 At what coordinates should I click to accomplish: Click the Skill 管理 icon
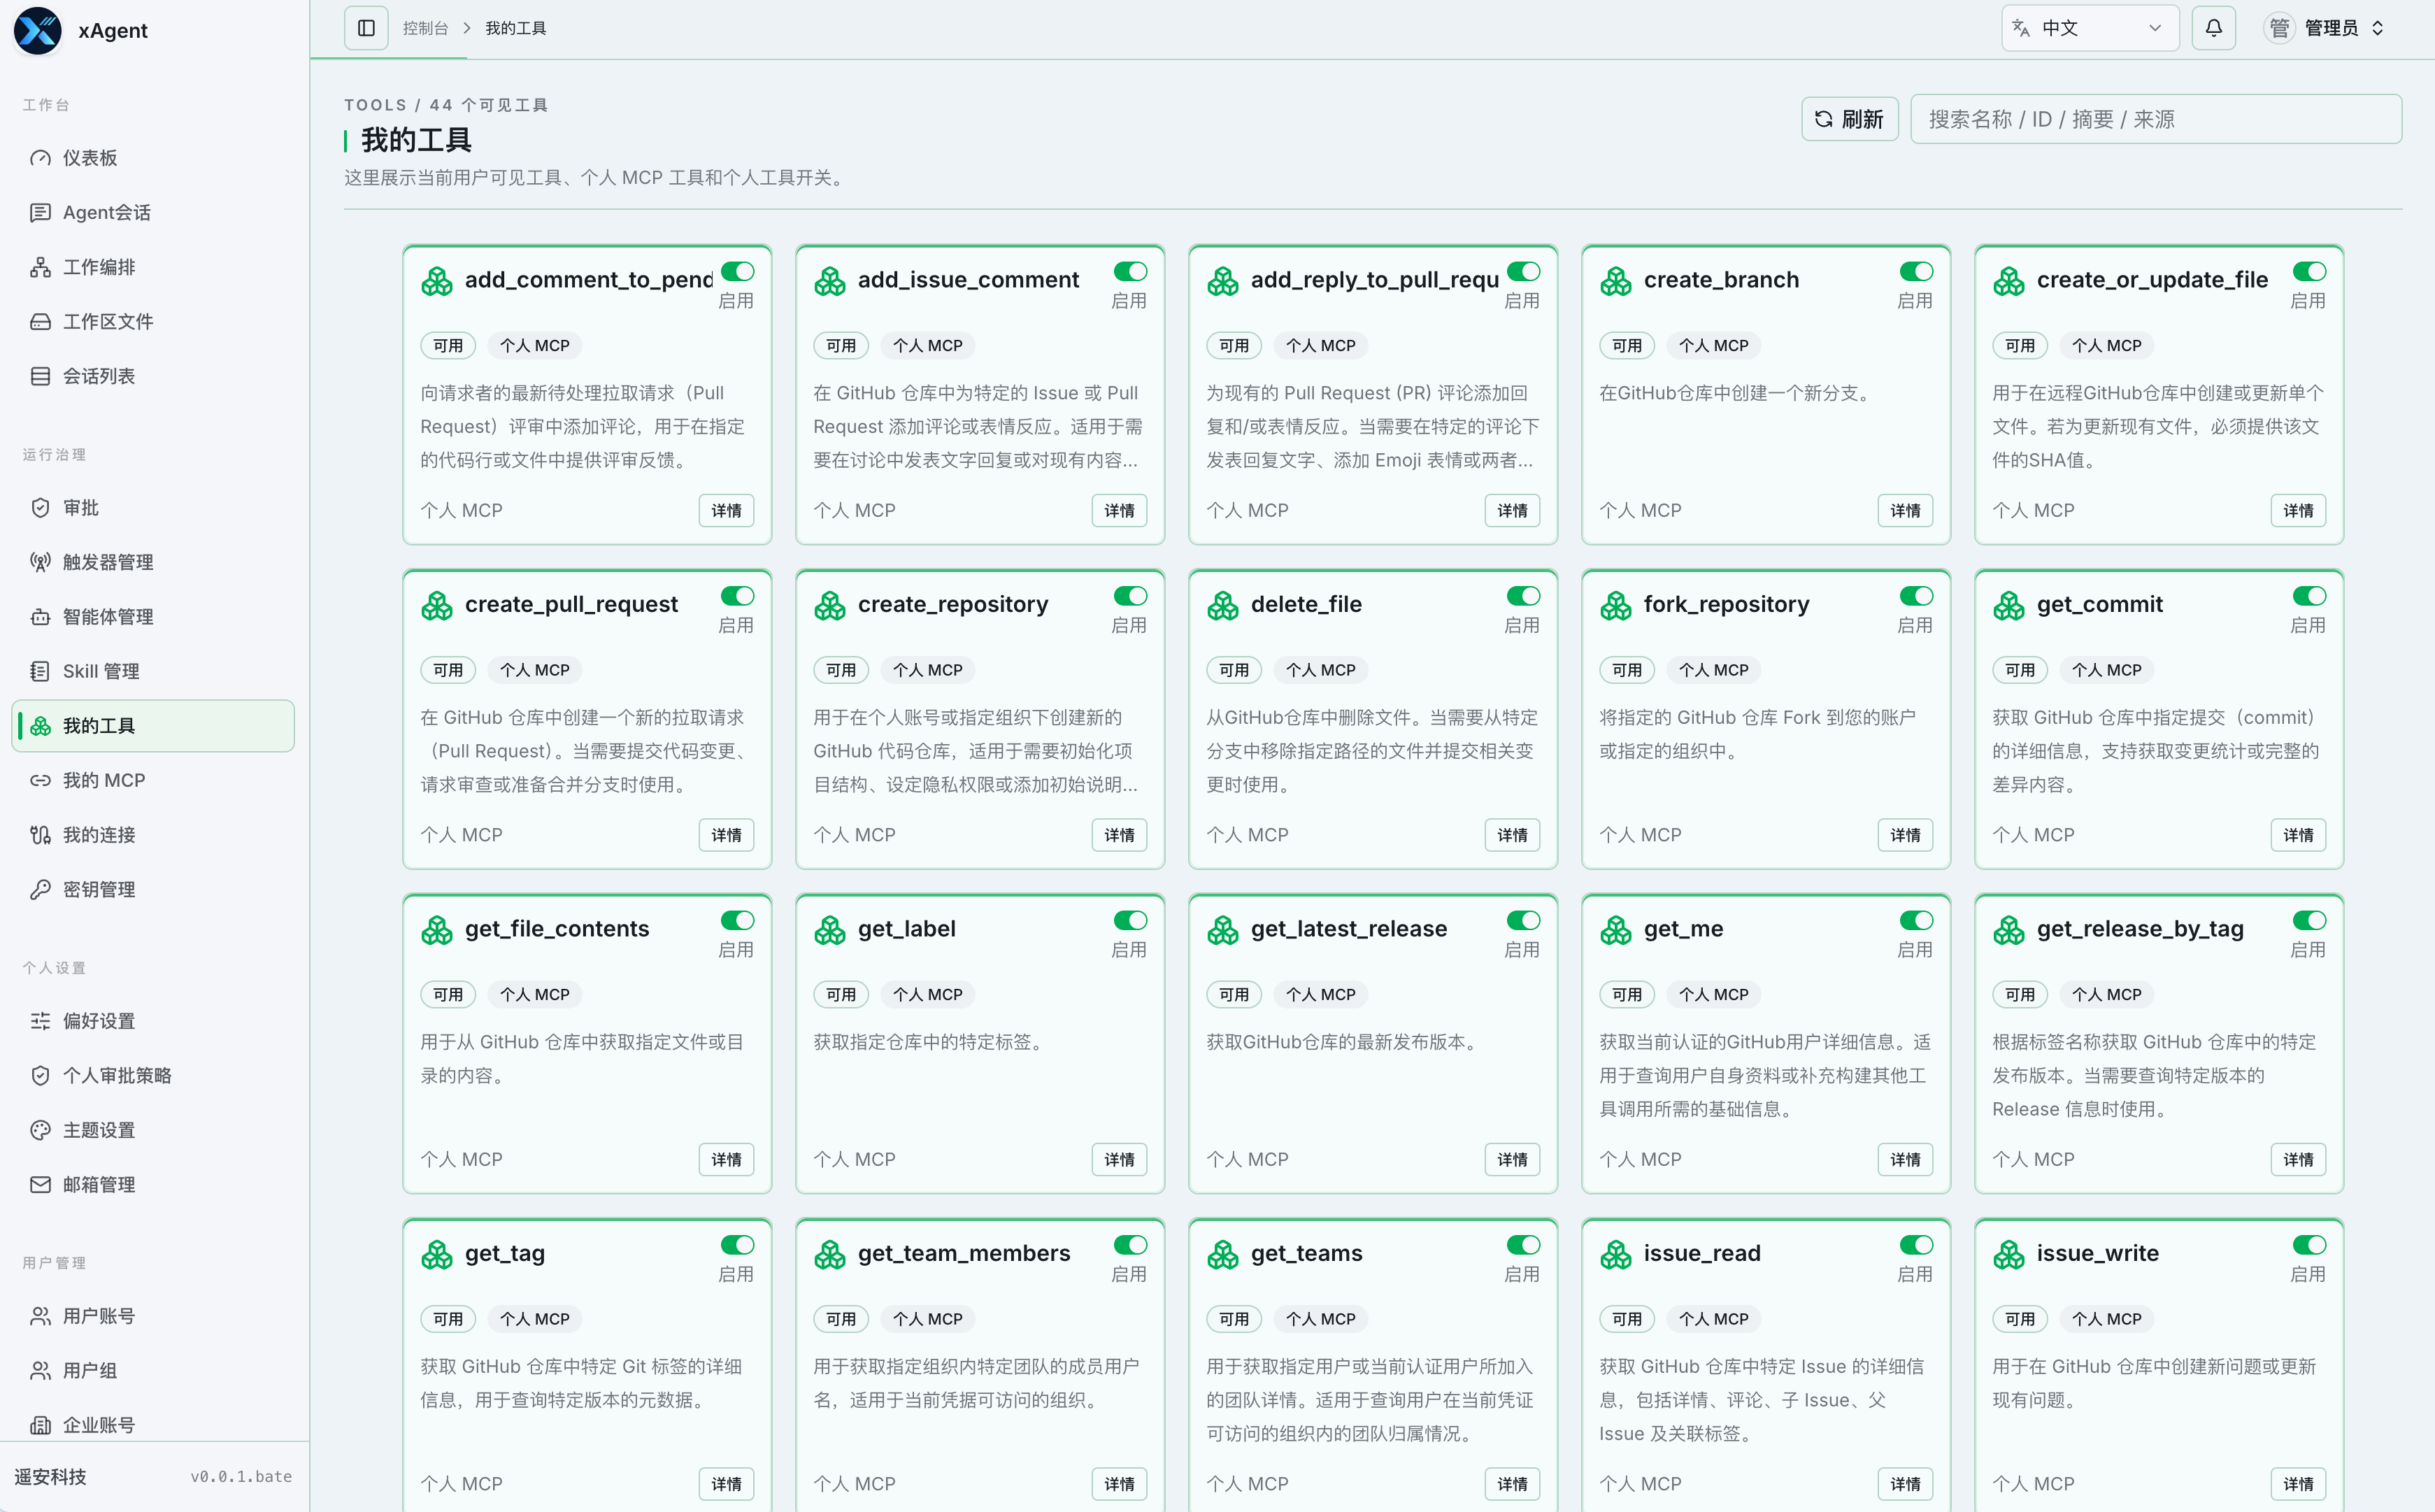coord(40,671)
